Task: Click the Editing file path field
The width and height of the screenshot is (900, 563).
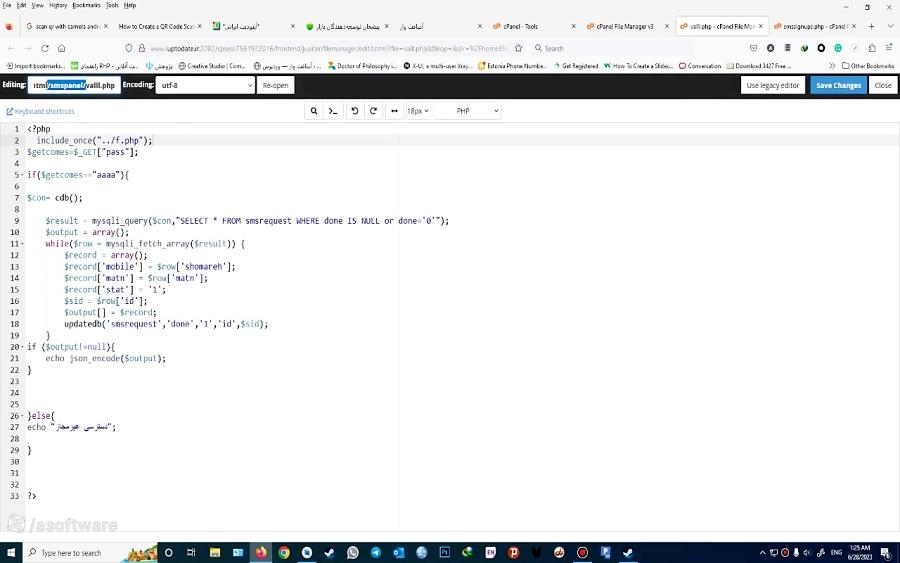Action: pos(74,85)
